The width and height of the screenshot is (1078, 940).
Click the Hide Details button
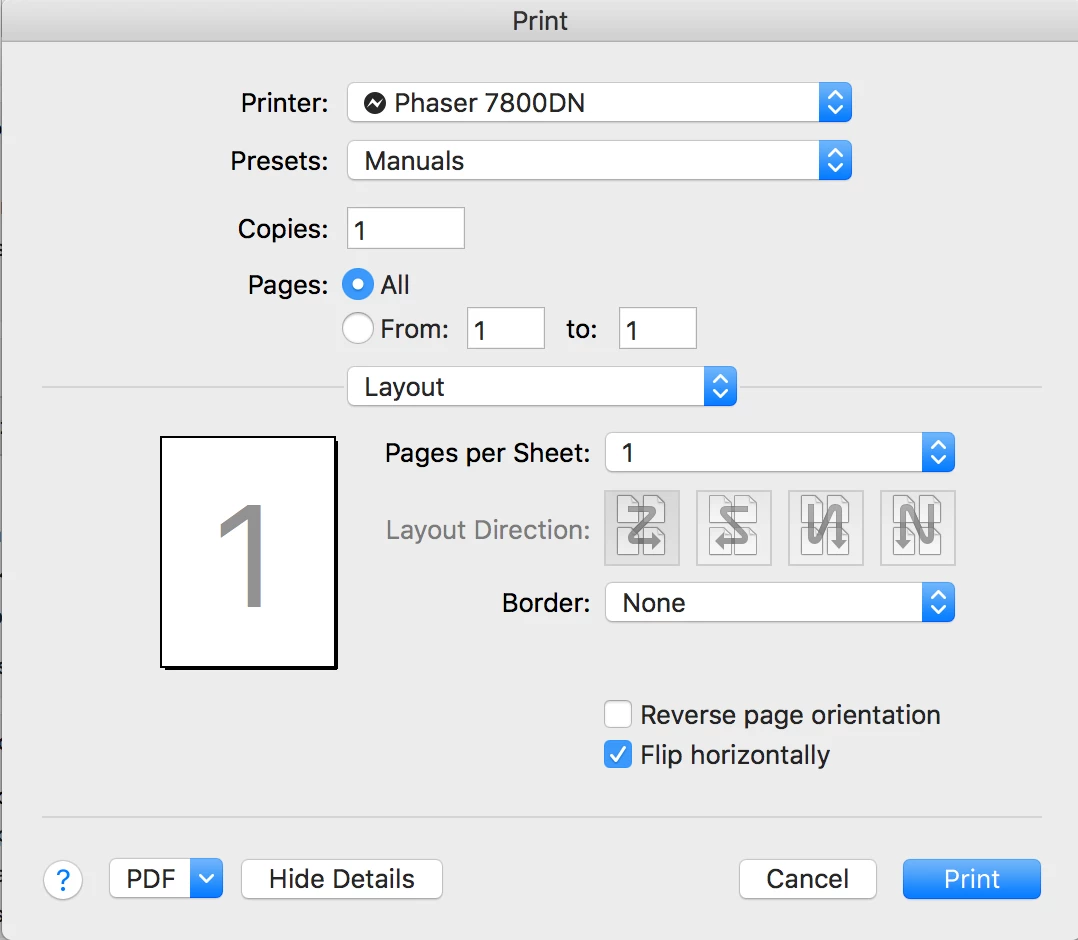point(342,879)
